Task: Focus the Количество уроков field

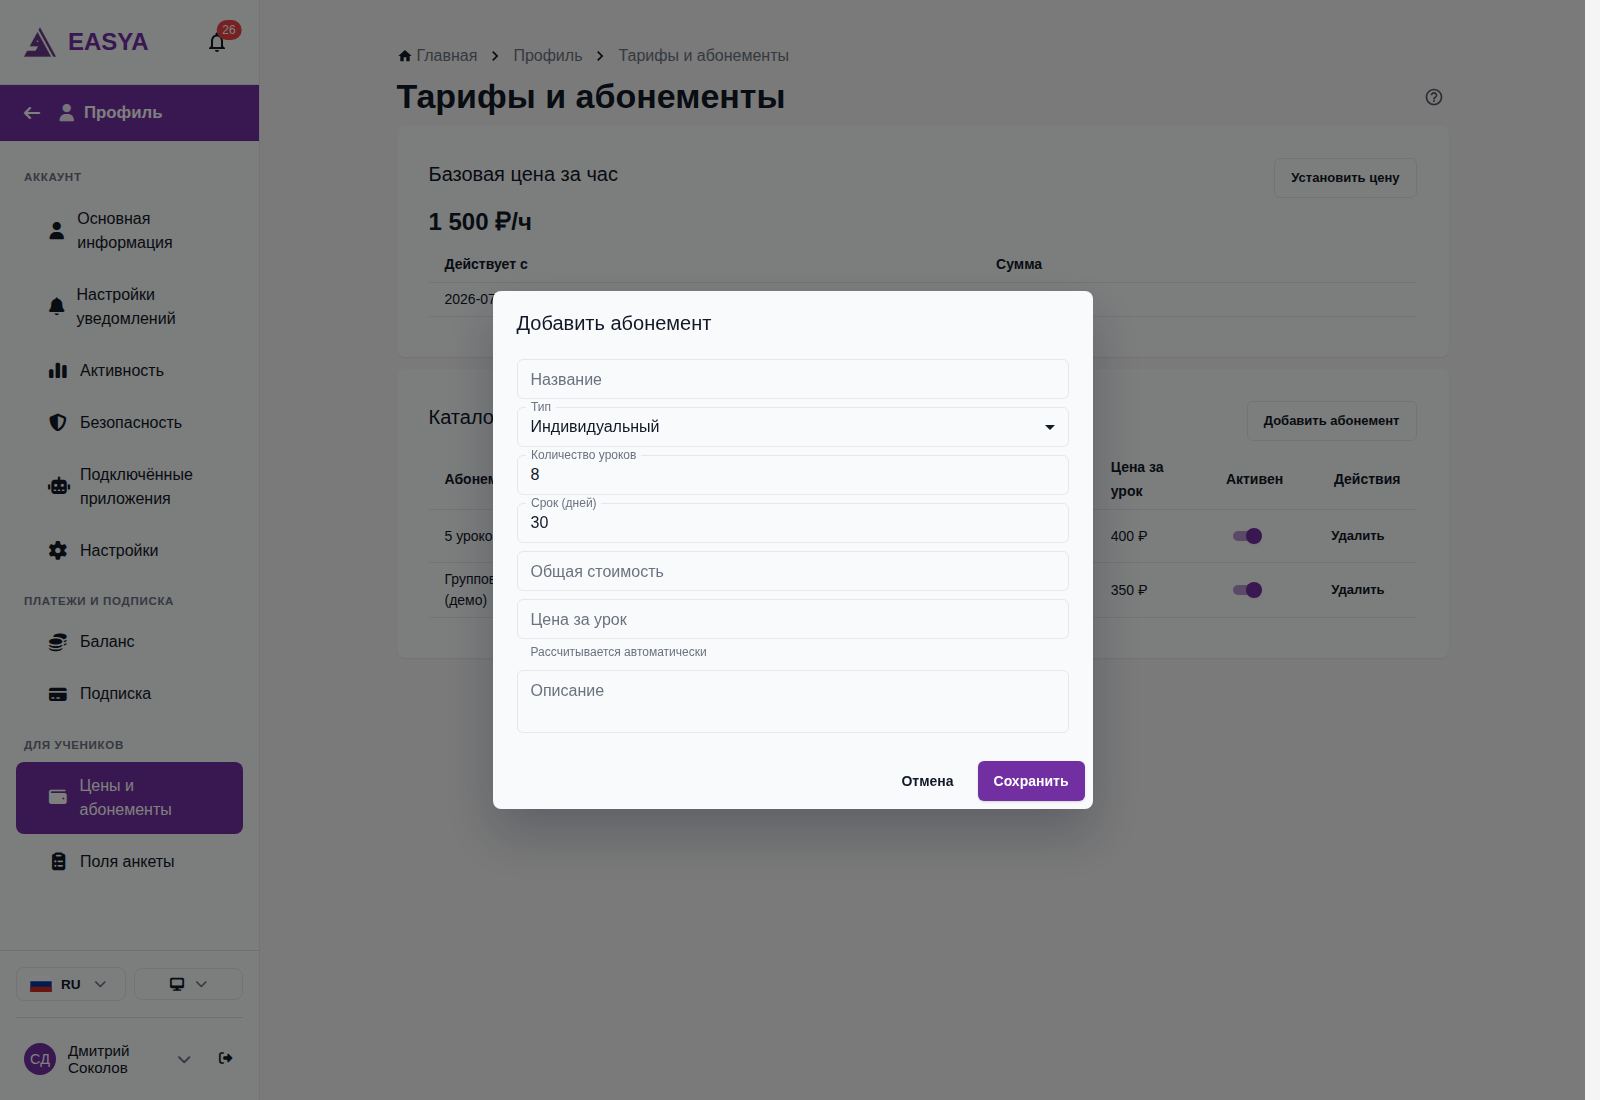Action: pos(793,475)
